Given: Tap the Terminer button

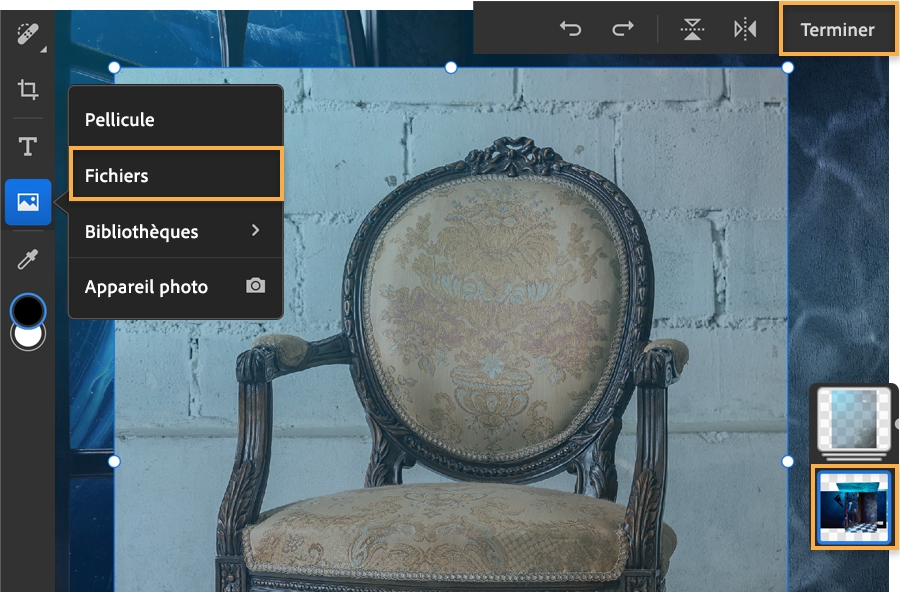Looking at the screenshot, I should 838,29.
